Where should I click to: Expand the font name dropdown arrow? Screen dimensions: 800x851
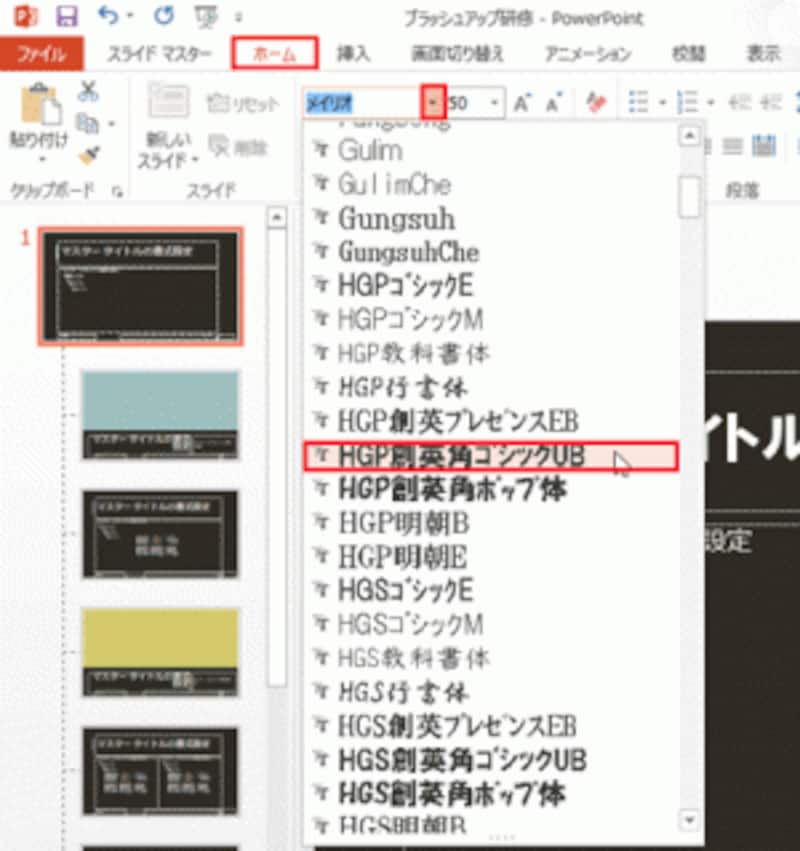[x=433, y=102]
